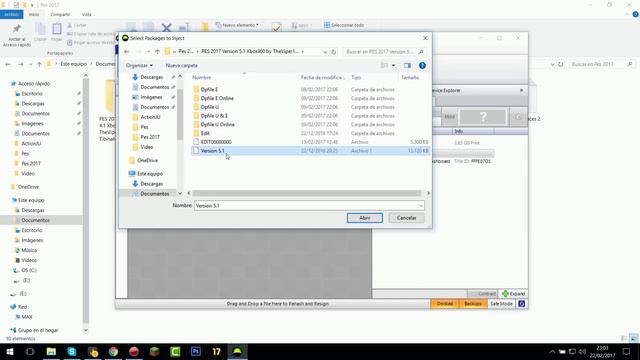The height and width of the screenshot is (360, 640).
Task: Open Chrome from the taskbar
Action: [113, 351]
